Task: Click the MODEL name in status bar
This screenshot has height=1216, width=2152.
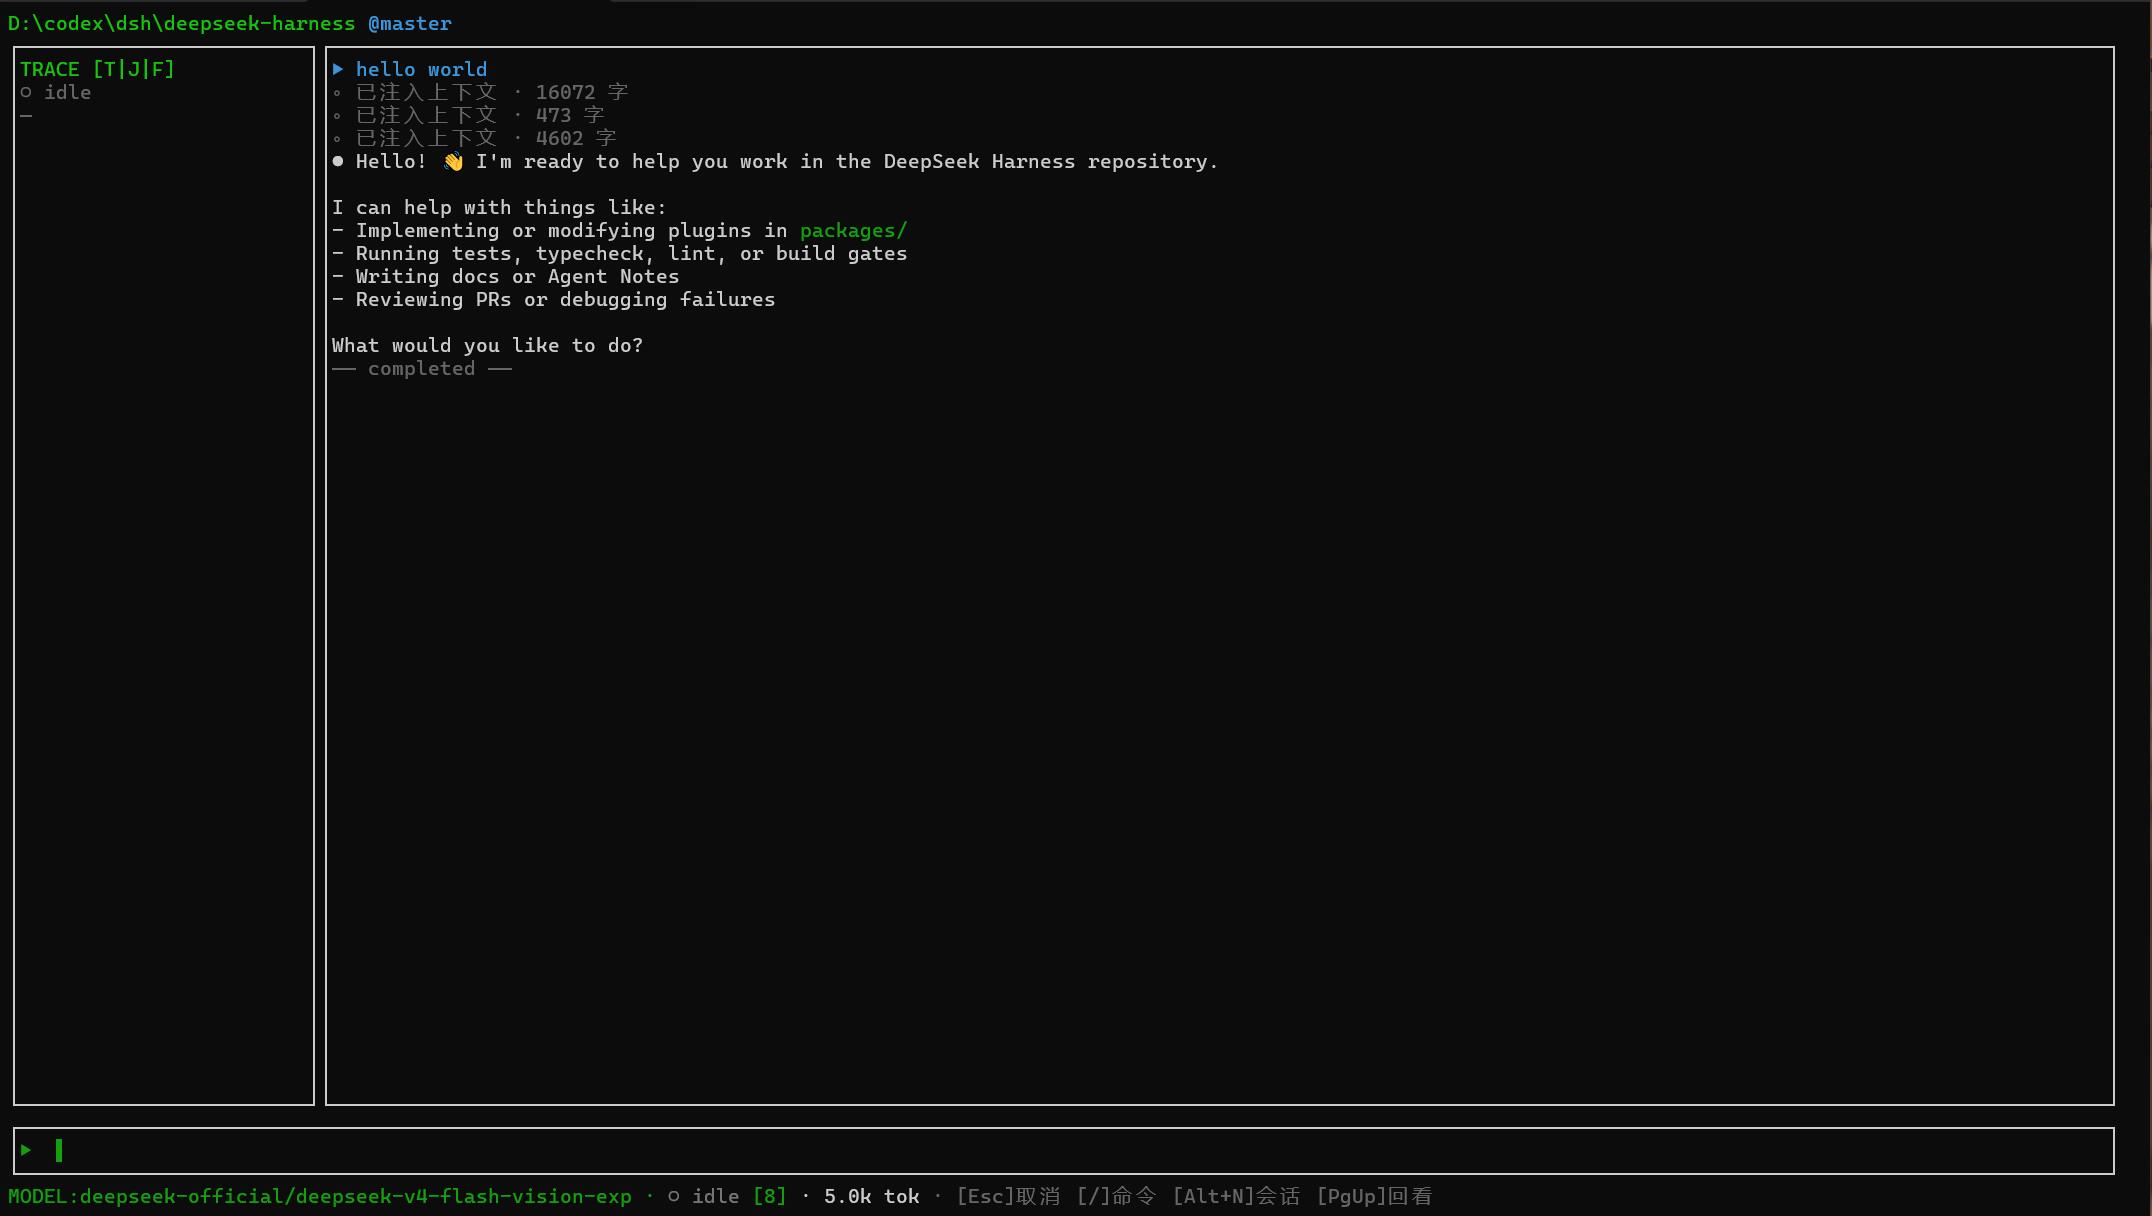Action: coord(320,1196)
